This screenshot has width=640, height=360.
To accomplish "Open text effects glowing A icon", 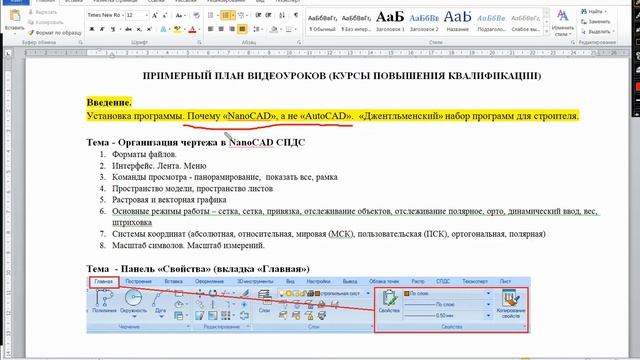I will click(x=164, y=29).
